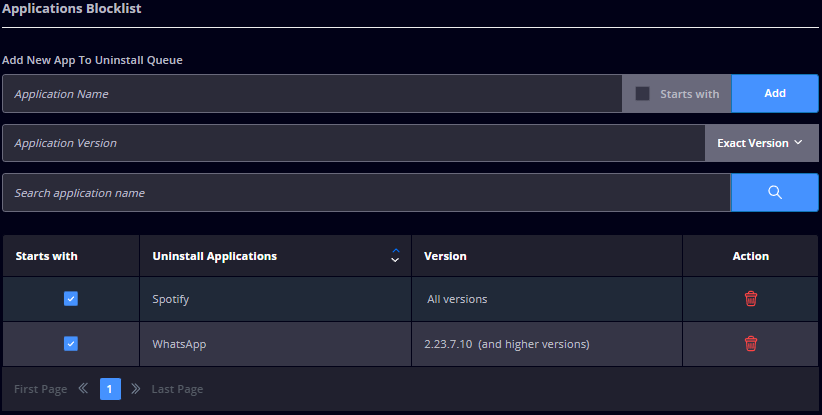This screenshot has height=415, width=822.
Task: Jump to Last Page link
Action: [177, 389]
